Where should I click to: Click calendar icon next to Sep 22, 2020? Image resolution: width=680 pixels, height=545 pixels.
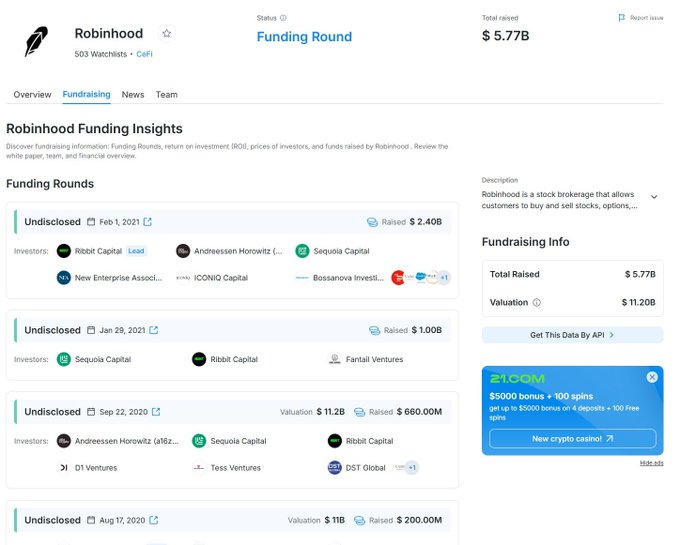point(91,411)
